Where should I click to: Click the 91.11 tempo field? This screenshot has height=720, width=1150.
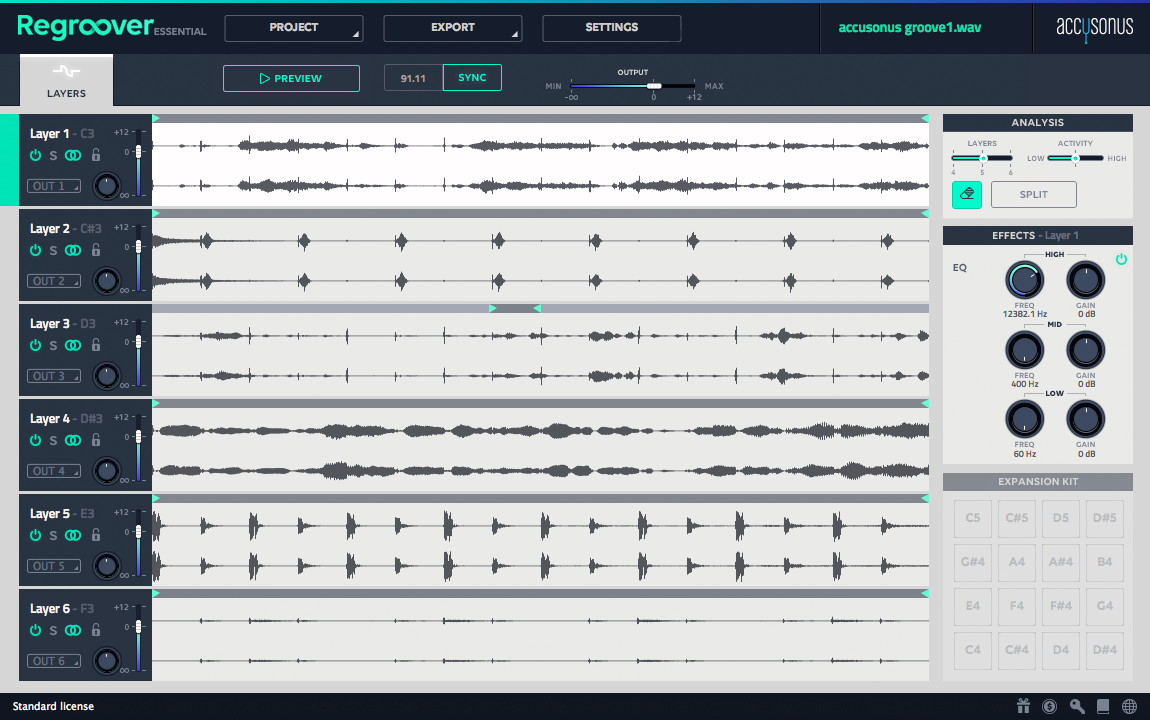414,78
